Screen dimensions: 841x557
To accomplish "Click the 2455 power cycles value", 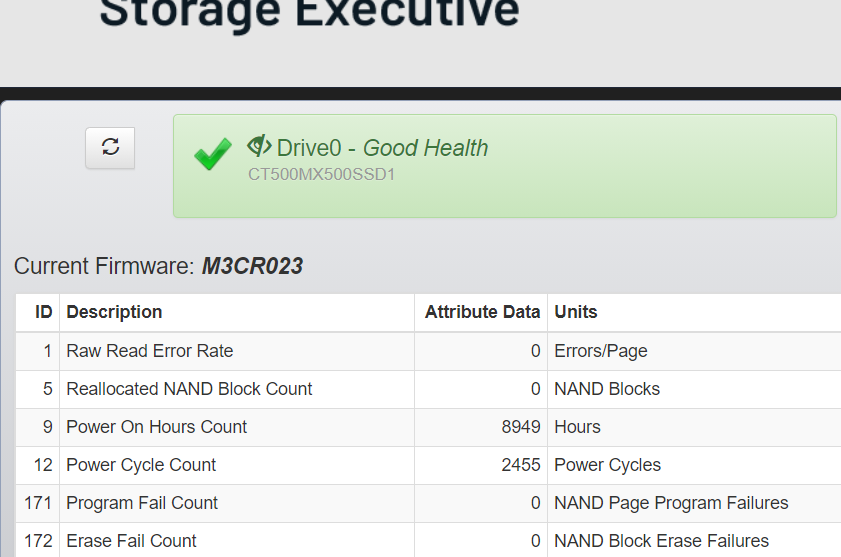I will point(521,465).
